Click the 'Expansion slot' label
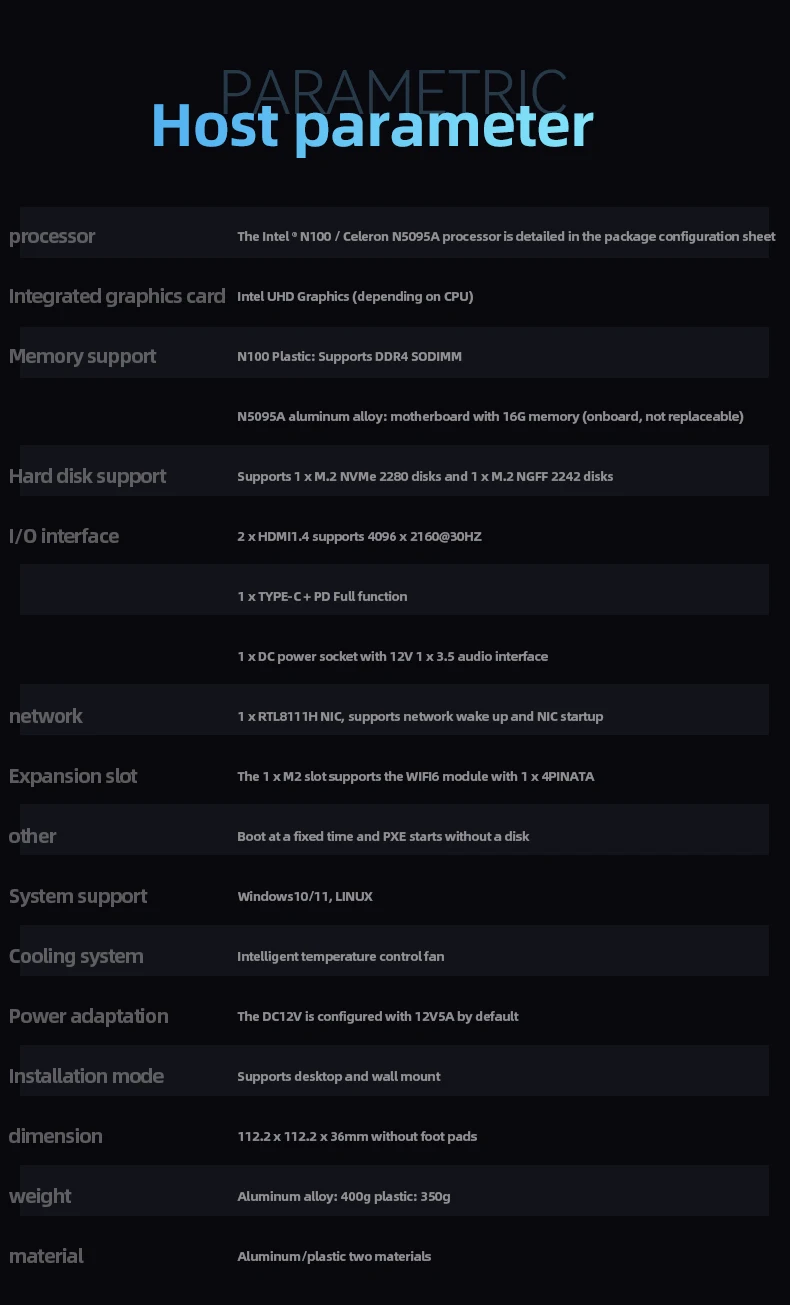 coord(73,777)
